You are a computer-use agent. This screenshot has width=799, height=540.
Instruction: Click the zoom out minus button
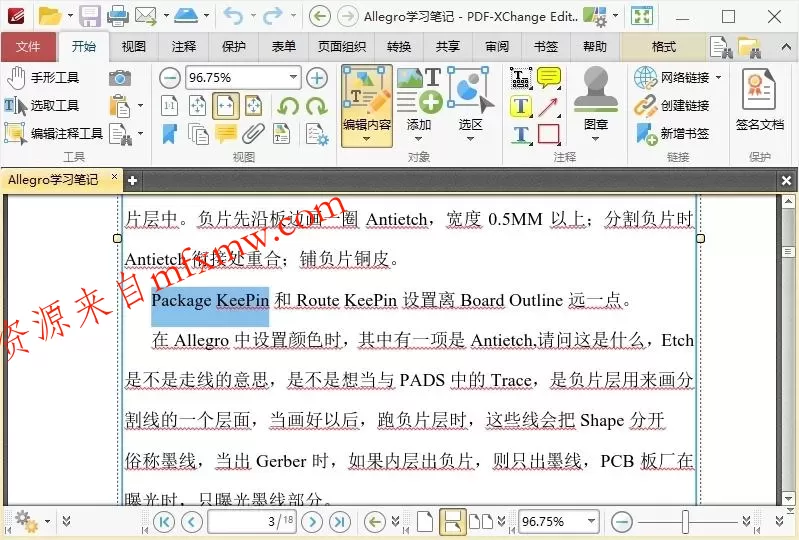click(170, 78)
